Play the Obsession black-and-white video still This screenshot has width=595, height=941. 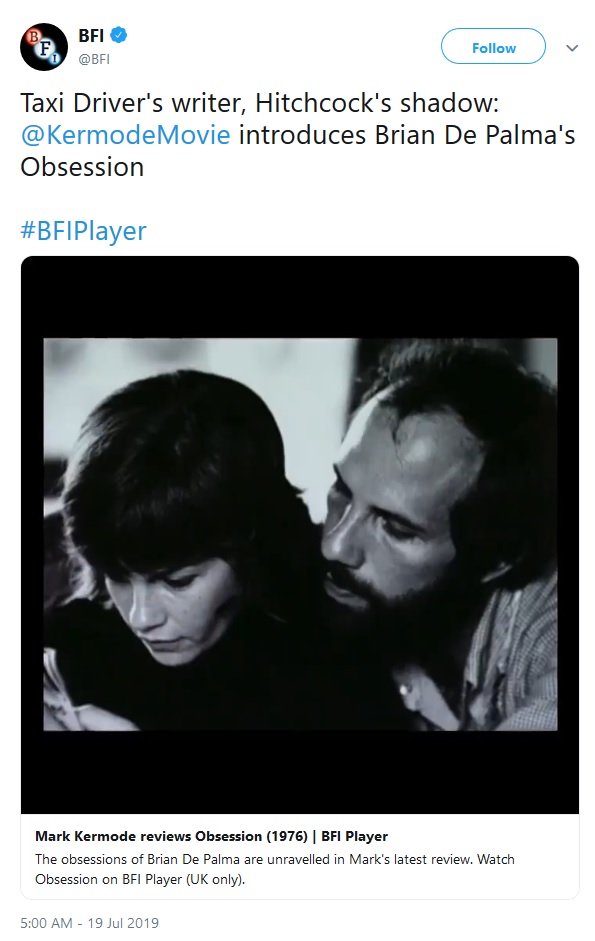[x=300, y=534]
